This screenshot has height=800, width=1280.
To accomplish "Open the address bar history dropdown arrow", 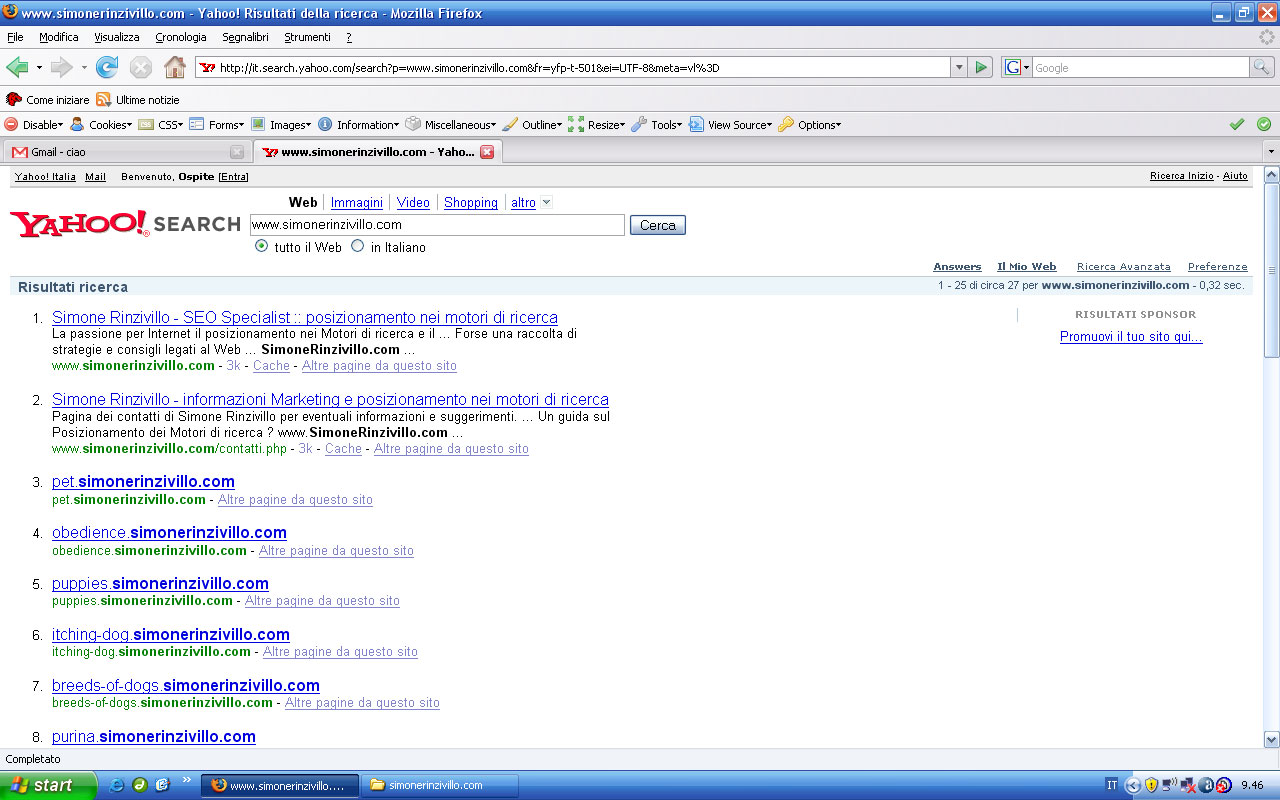I will point(959,68).
